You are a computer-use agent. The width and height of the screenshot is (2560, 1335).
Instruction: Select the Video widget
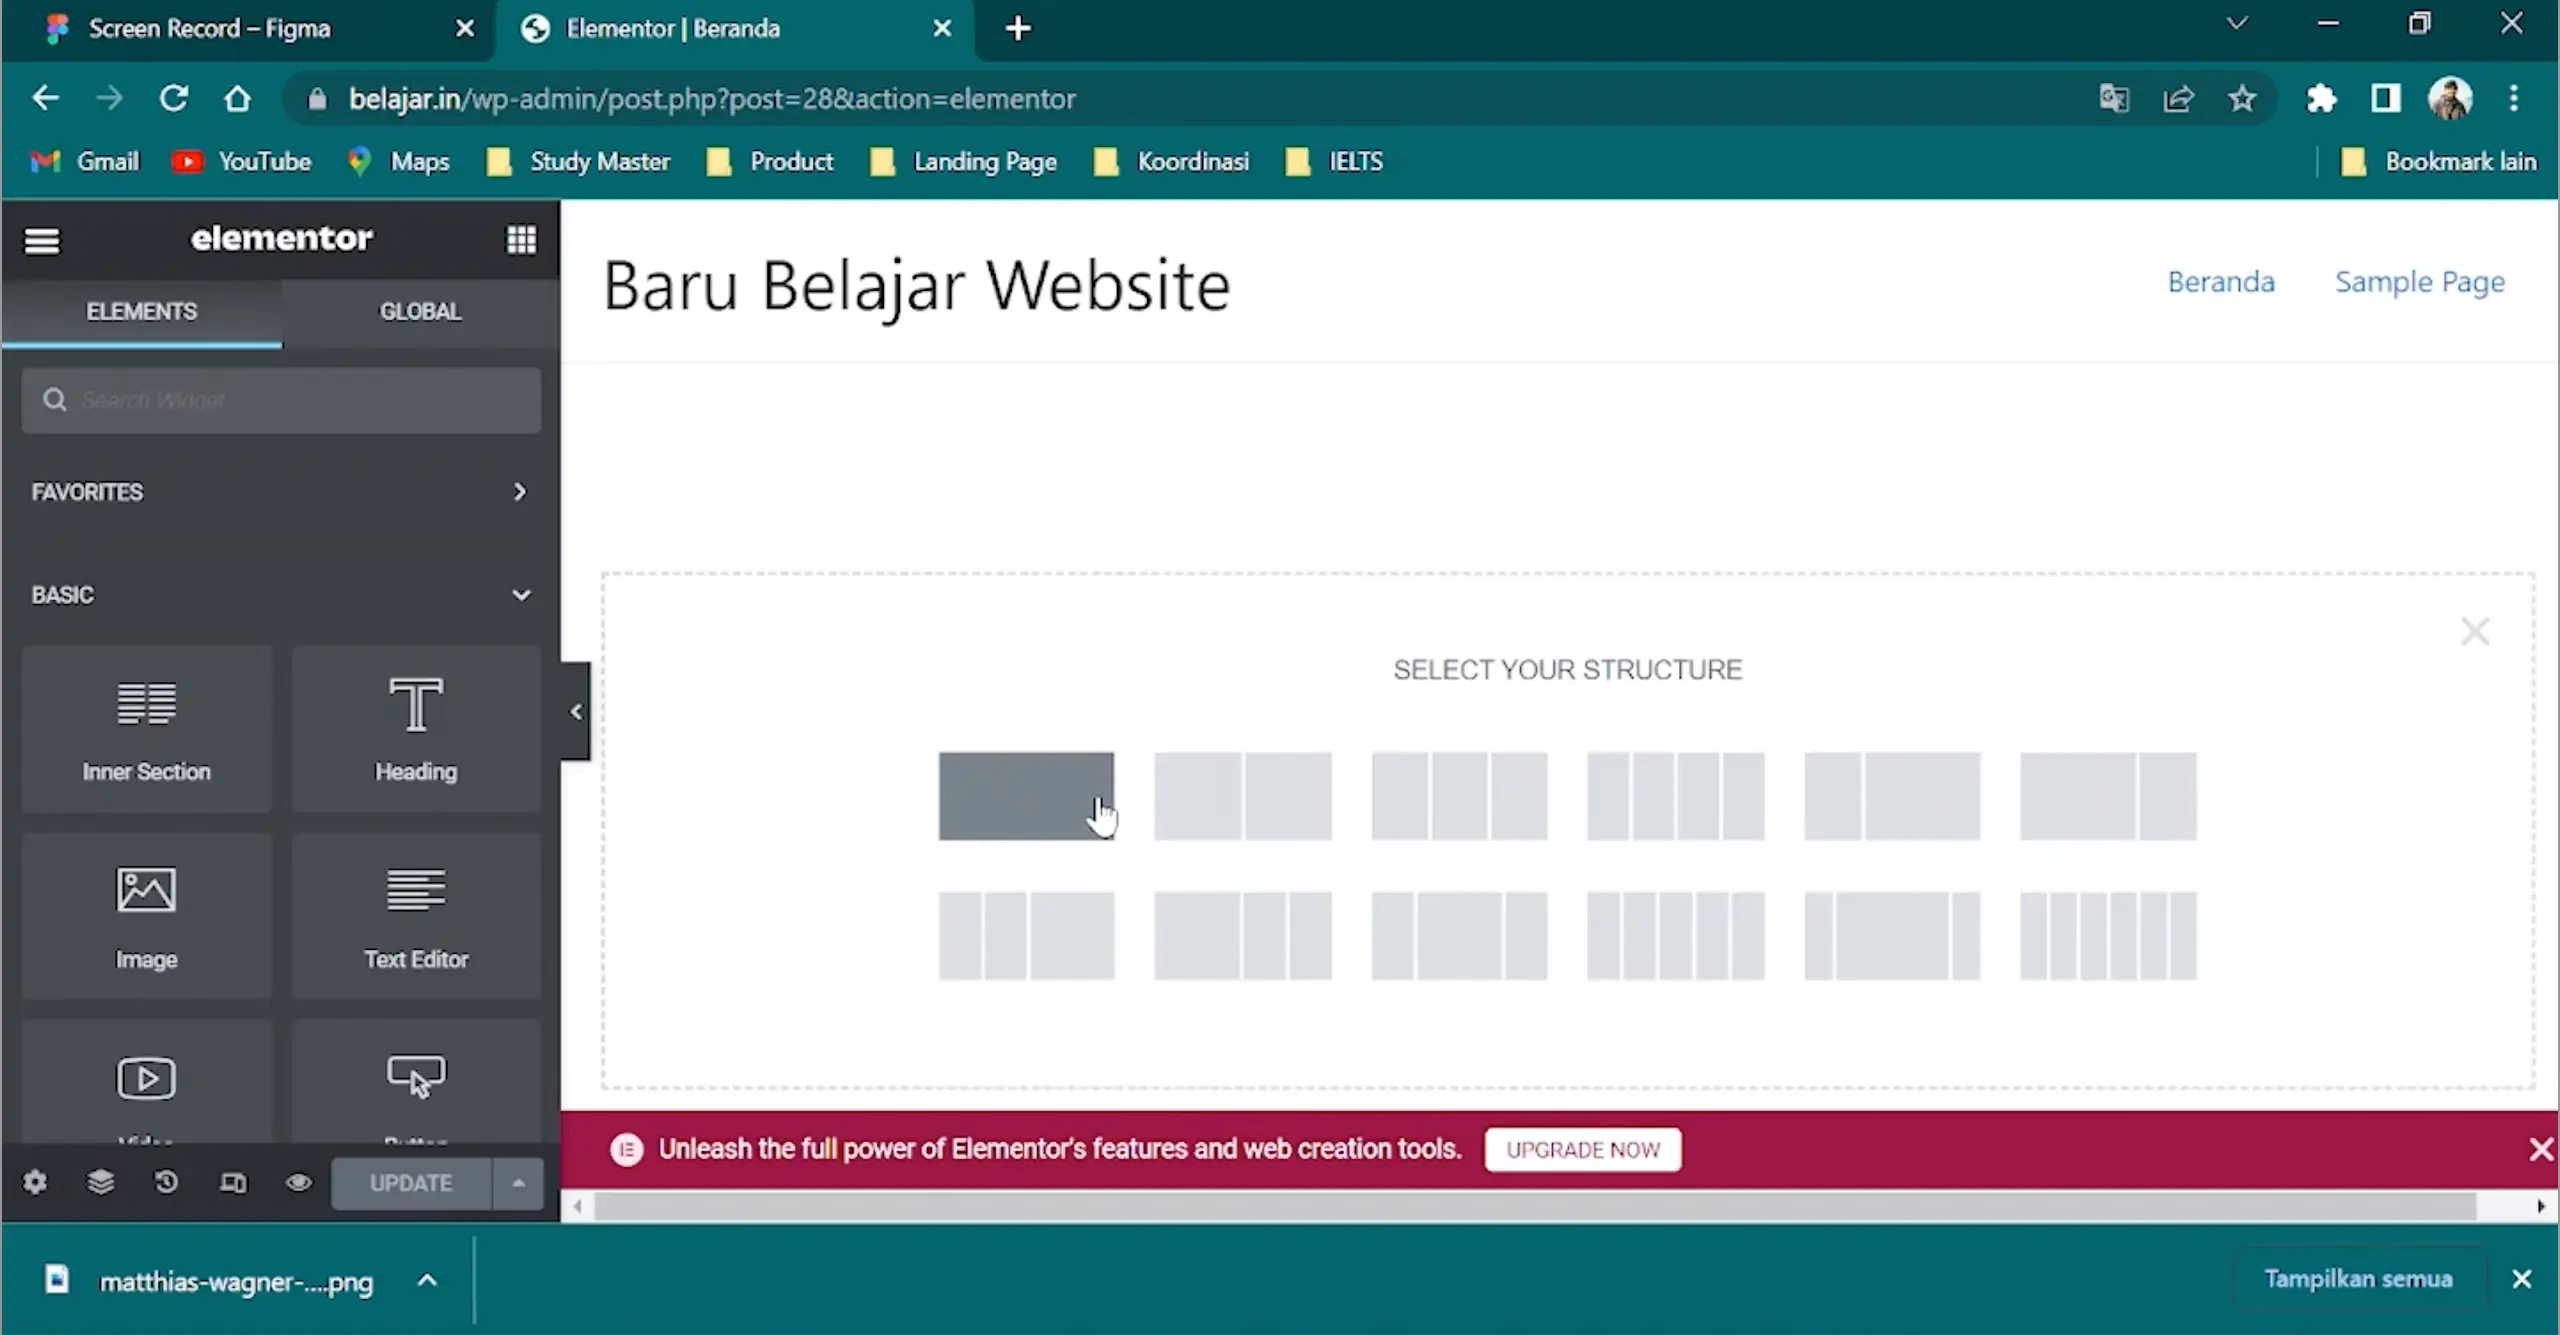(146, 1082)
